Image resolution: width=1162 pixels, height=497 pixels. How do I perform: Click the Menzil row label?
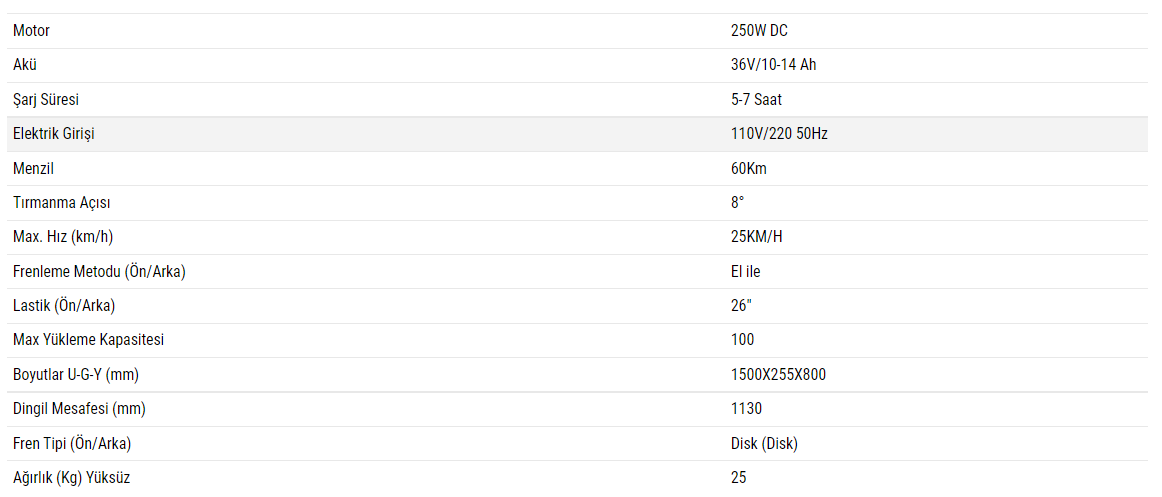(x=32, y=168)
